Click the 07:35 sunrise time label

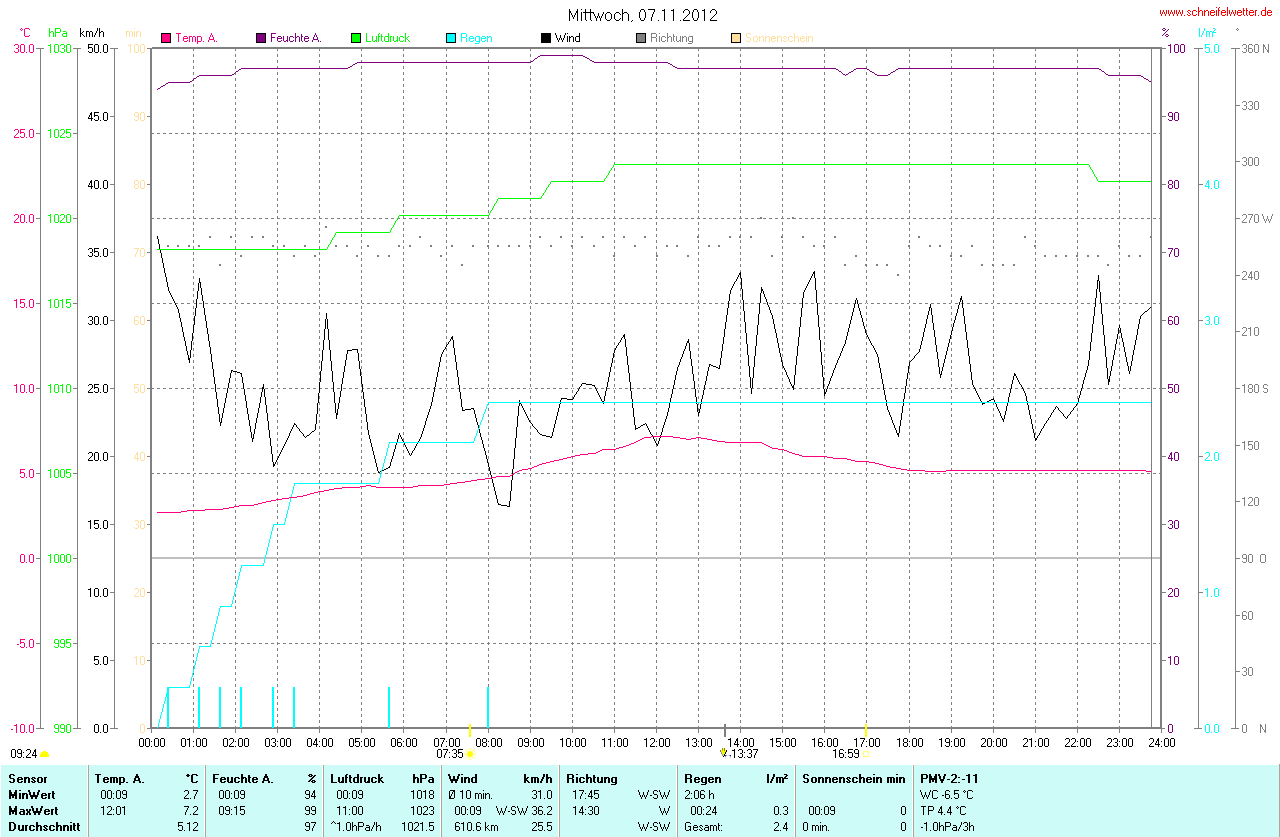pyautogui.click(x=450, y=754)
